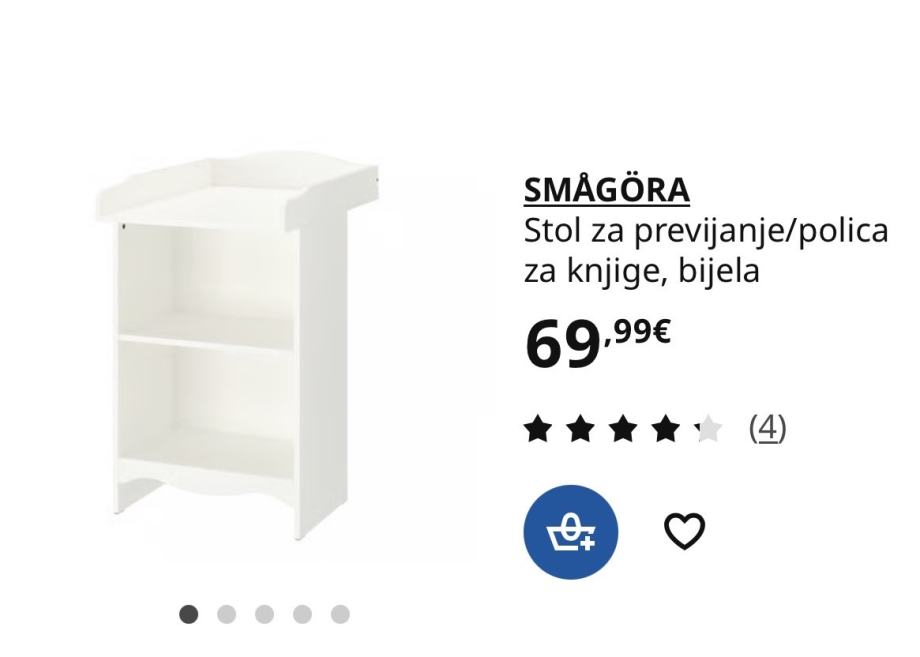This screenshot has height=657, width=920.
Task: Click the changing table top tray in photo
Action: [x=236, y=194]
